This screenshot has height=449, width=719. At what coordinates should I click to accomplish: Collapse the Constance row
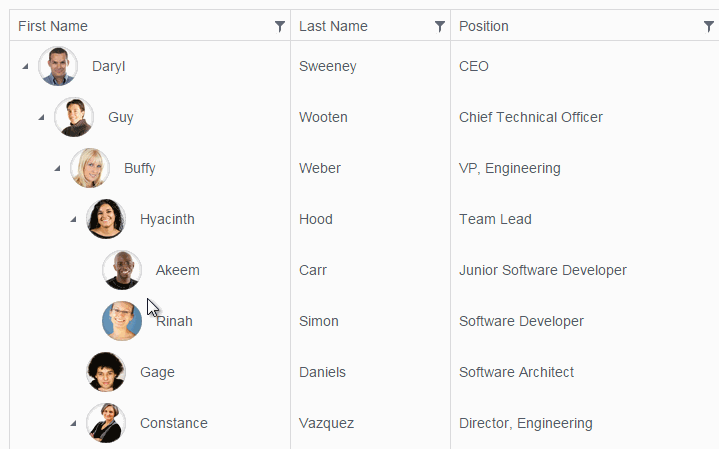(x=73, y=423)
